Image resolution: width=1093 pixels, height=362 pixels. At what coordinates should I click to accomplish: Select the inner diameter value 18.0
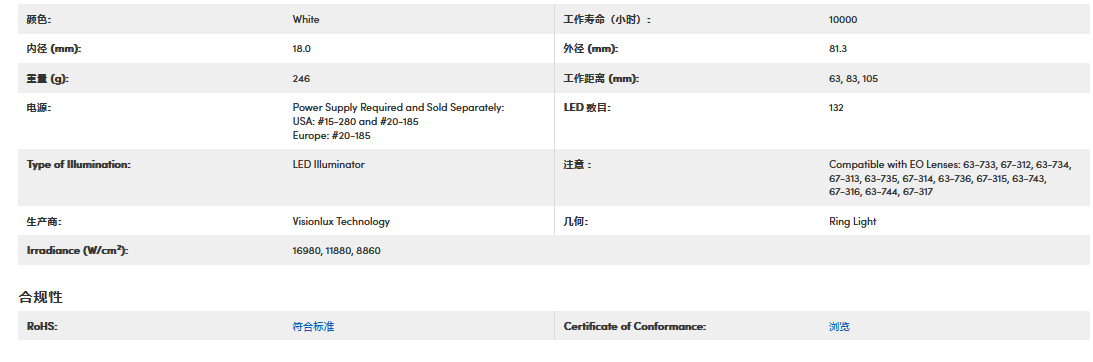tap(302, 49)
